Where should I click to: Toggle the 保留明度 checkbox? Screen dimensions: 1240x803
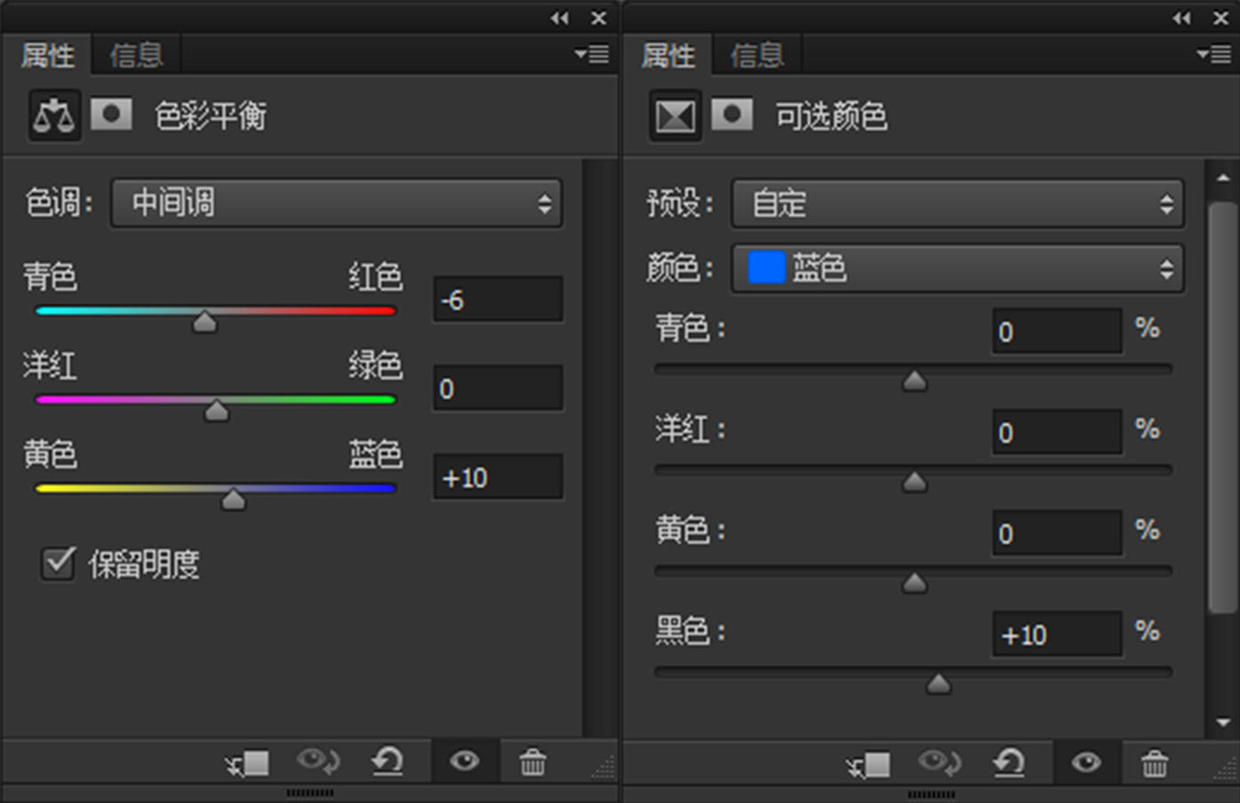coord(58,564)
